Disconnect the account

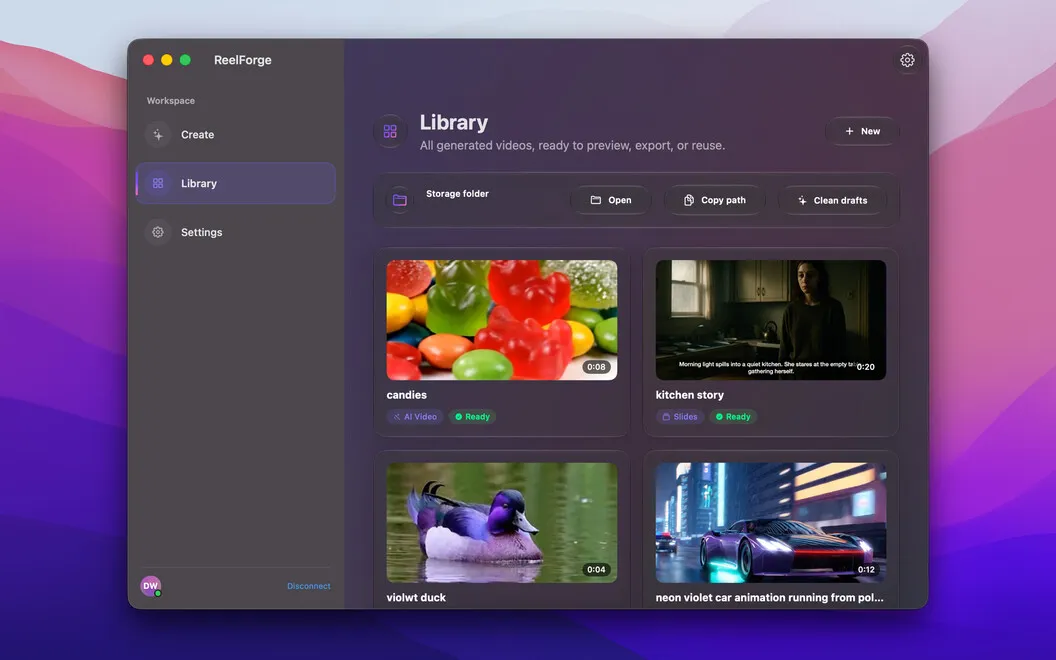pos(308,586)
